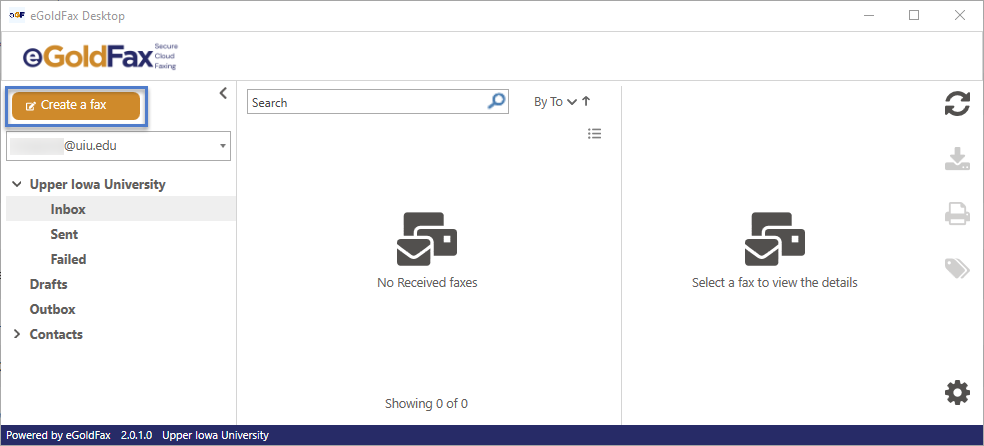
Task: Click the Showing 0 of 0 text
Action: coord(426,403)
